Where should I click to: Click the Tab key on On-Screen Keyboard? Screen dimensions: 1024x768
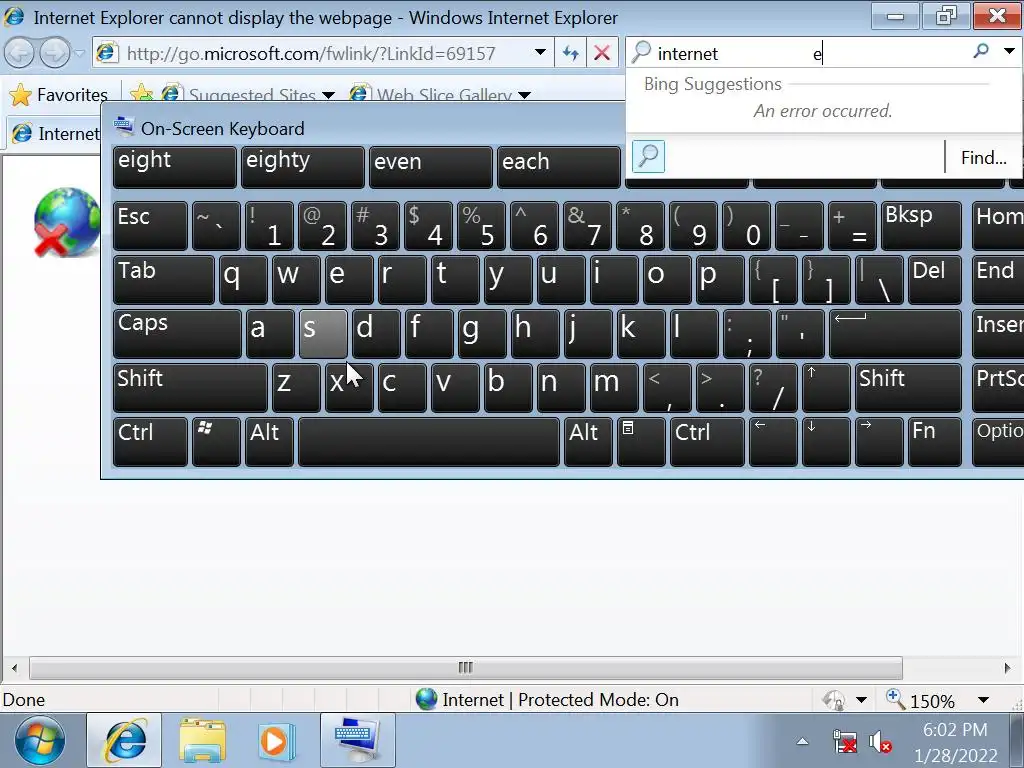163,280
